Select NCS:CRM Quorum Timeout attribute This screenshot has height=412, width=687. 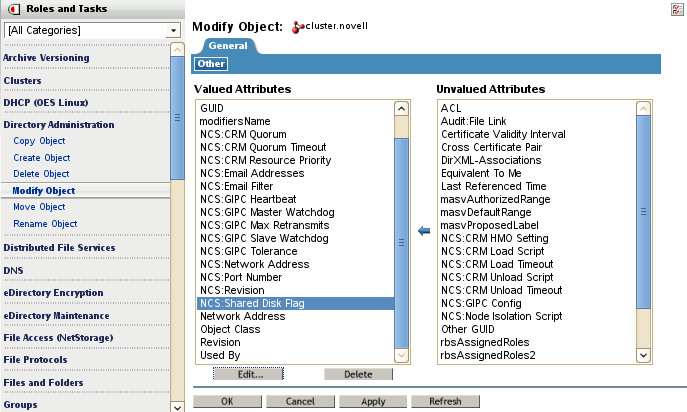(x=295, y=147)
